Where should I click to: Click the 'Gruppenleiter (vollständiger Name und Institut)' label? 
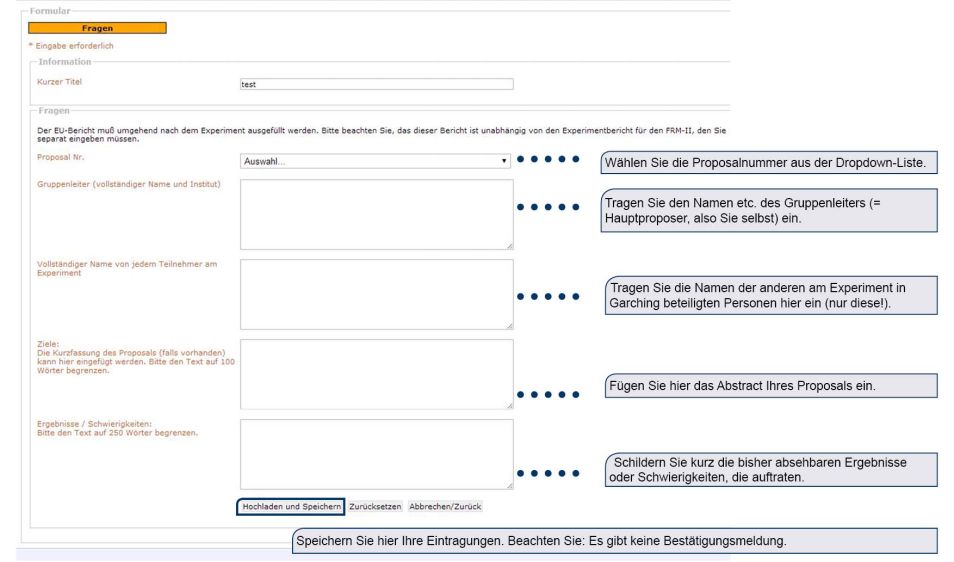128,184
